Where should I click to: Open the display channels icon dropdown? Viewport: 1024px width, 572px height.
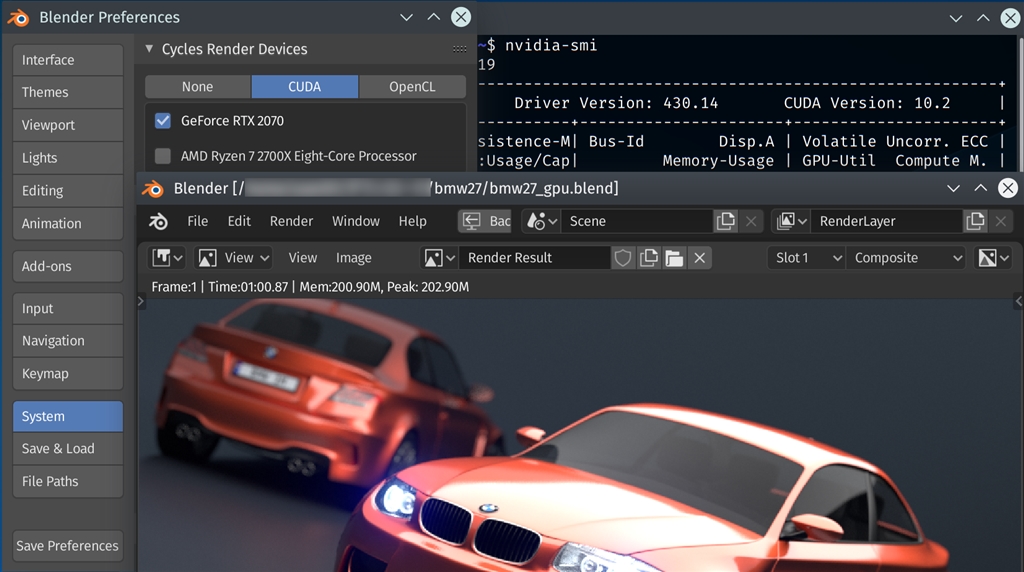pyautogui.click(x=993, y=258)
